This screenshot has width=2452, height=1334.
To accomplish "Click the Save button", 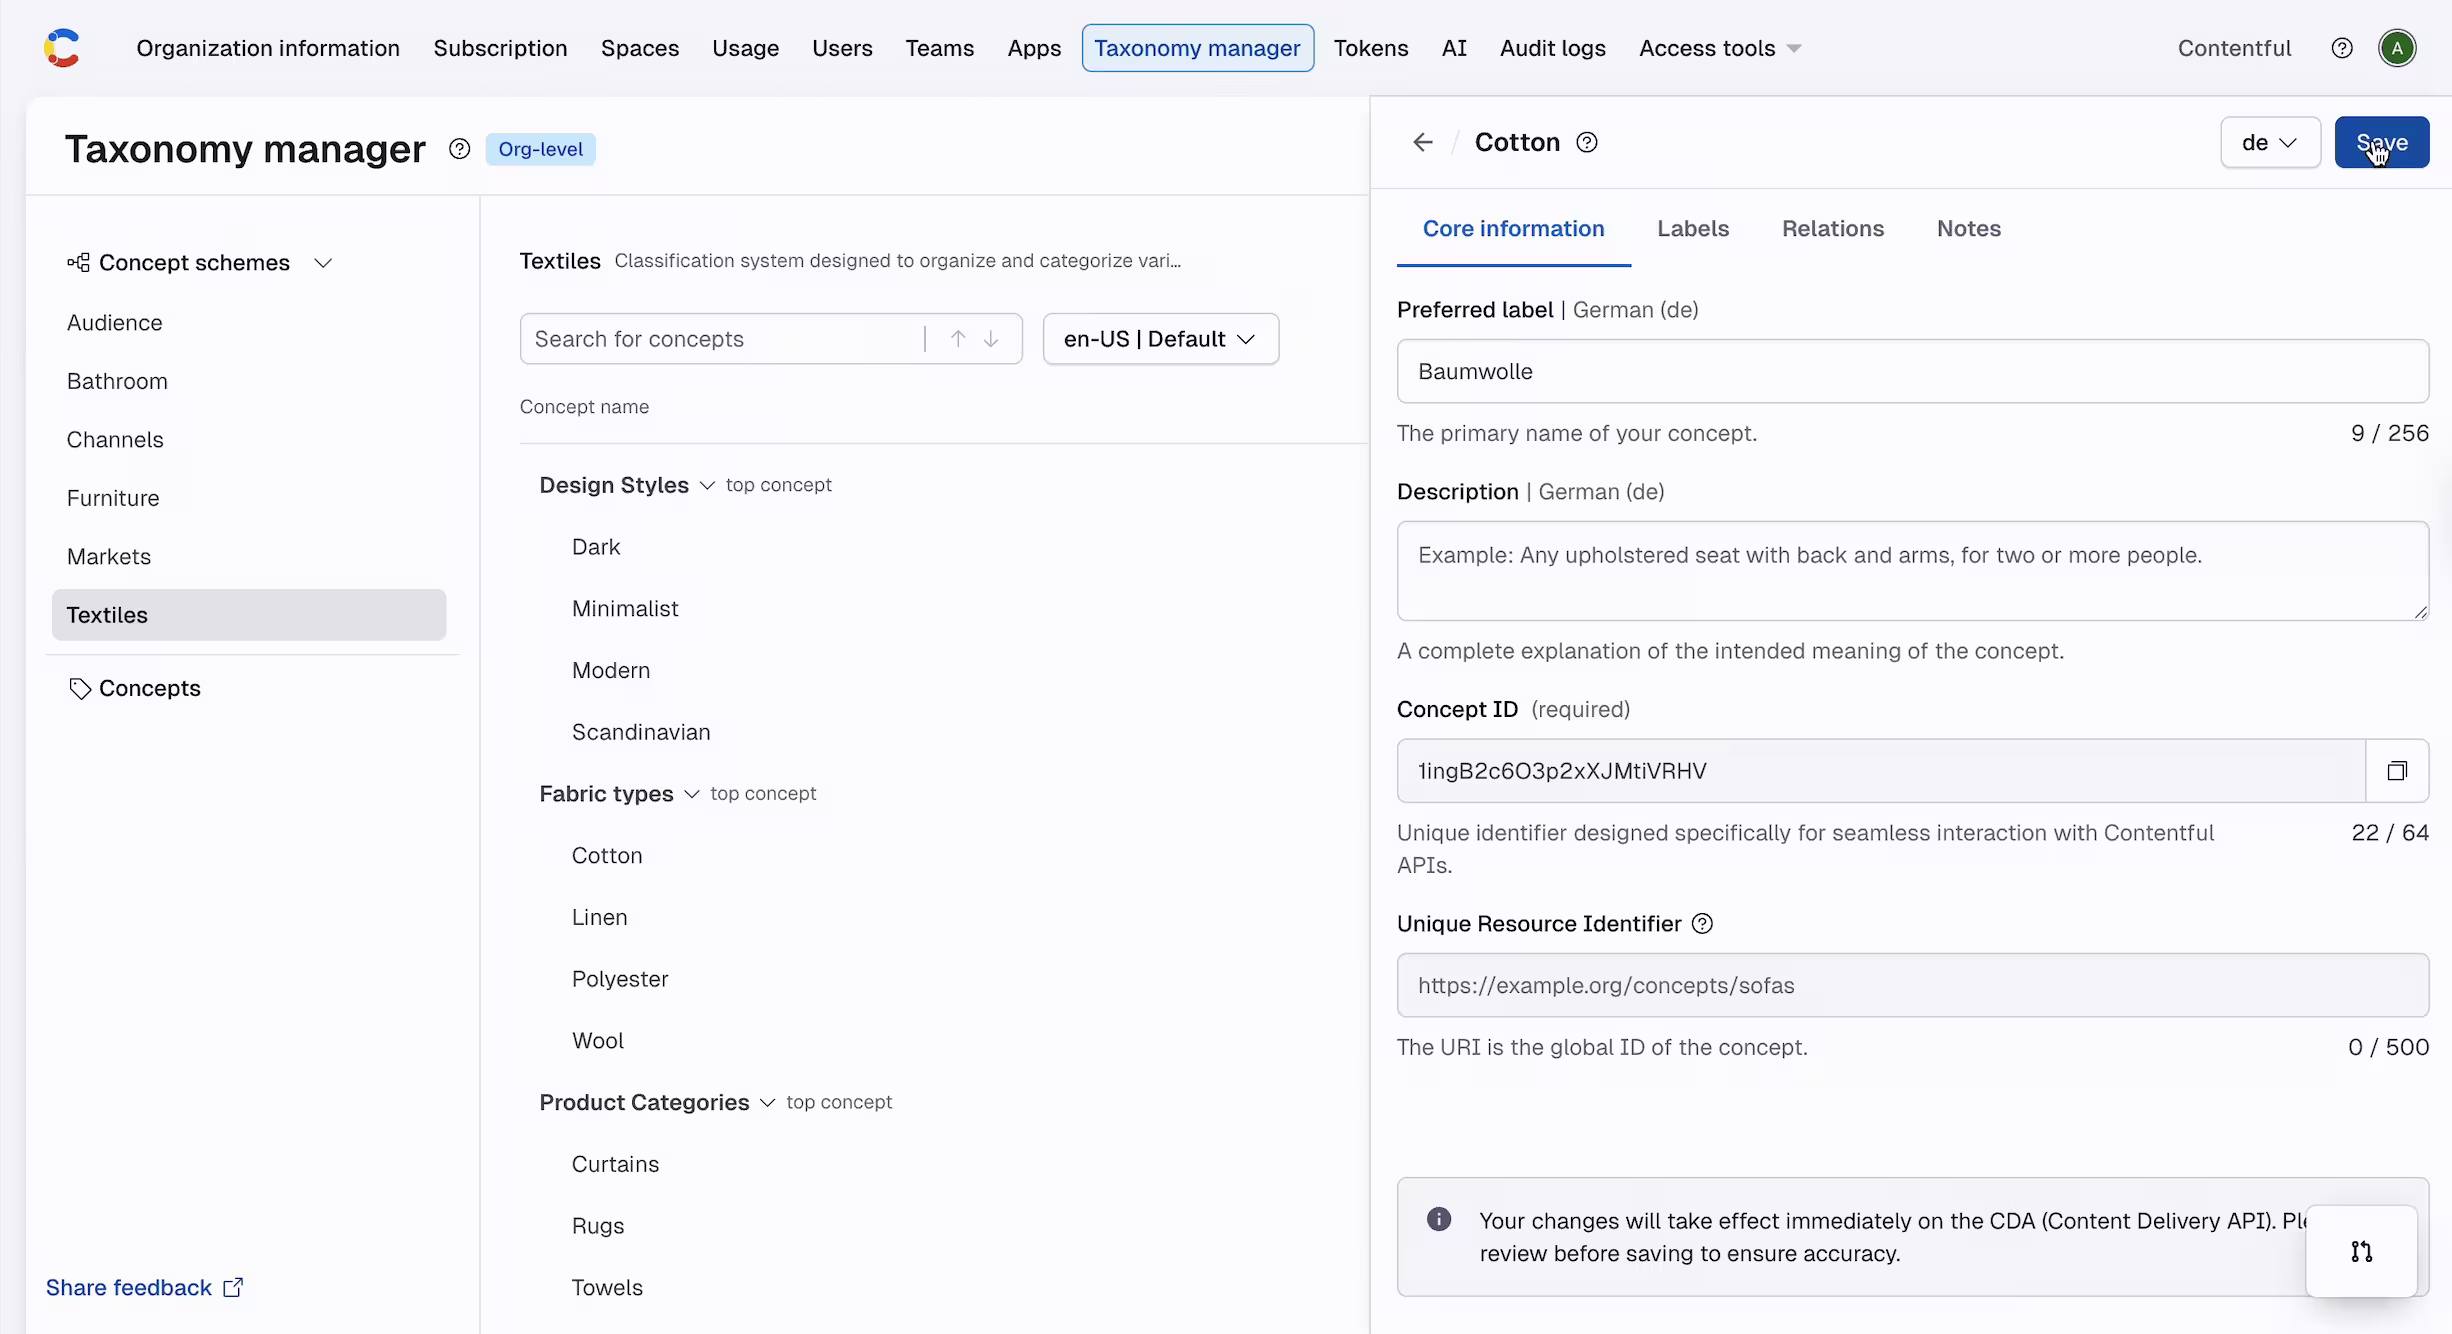I will [2381, 142].
